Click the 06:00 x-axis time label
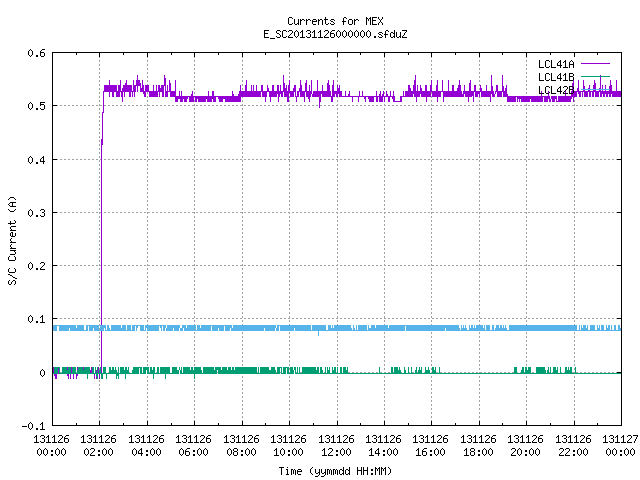The height and width of the screenshot is (480, 640). [x=193, y=452]
